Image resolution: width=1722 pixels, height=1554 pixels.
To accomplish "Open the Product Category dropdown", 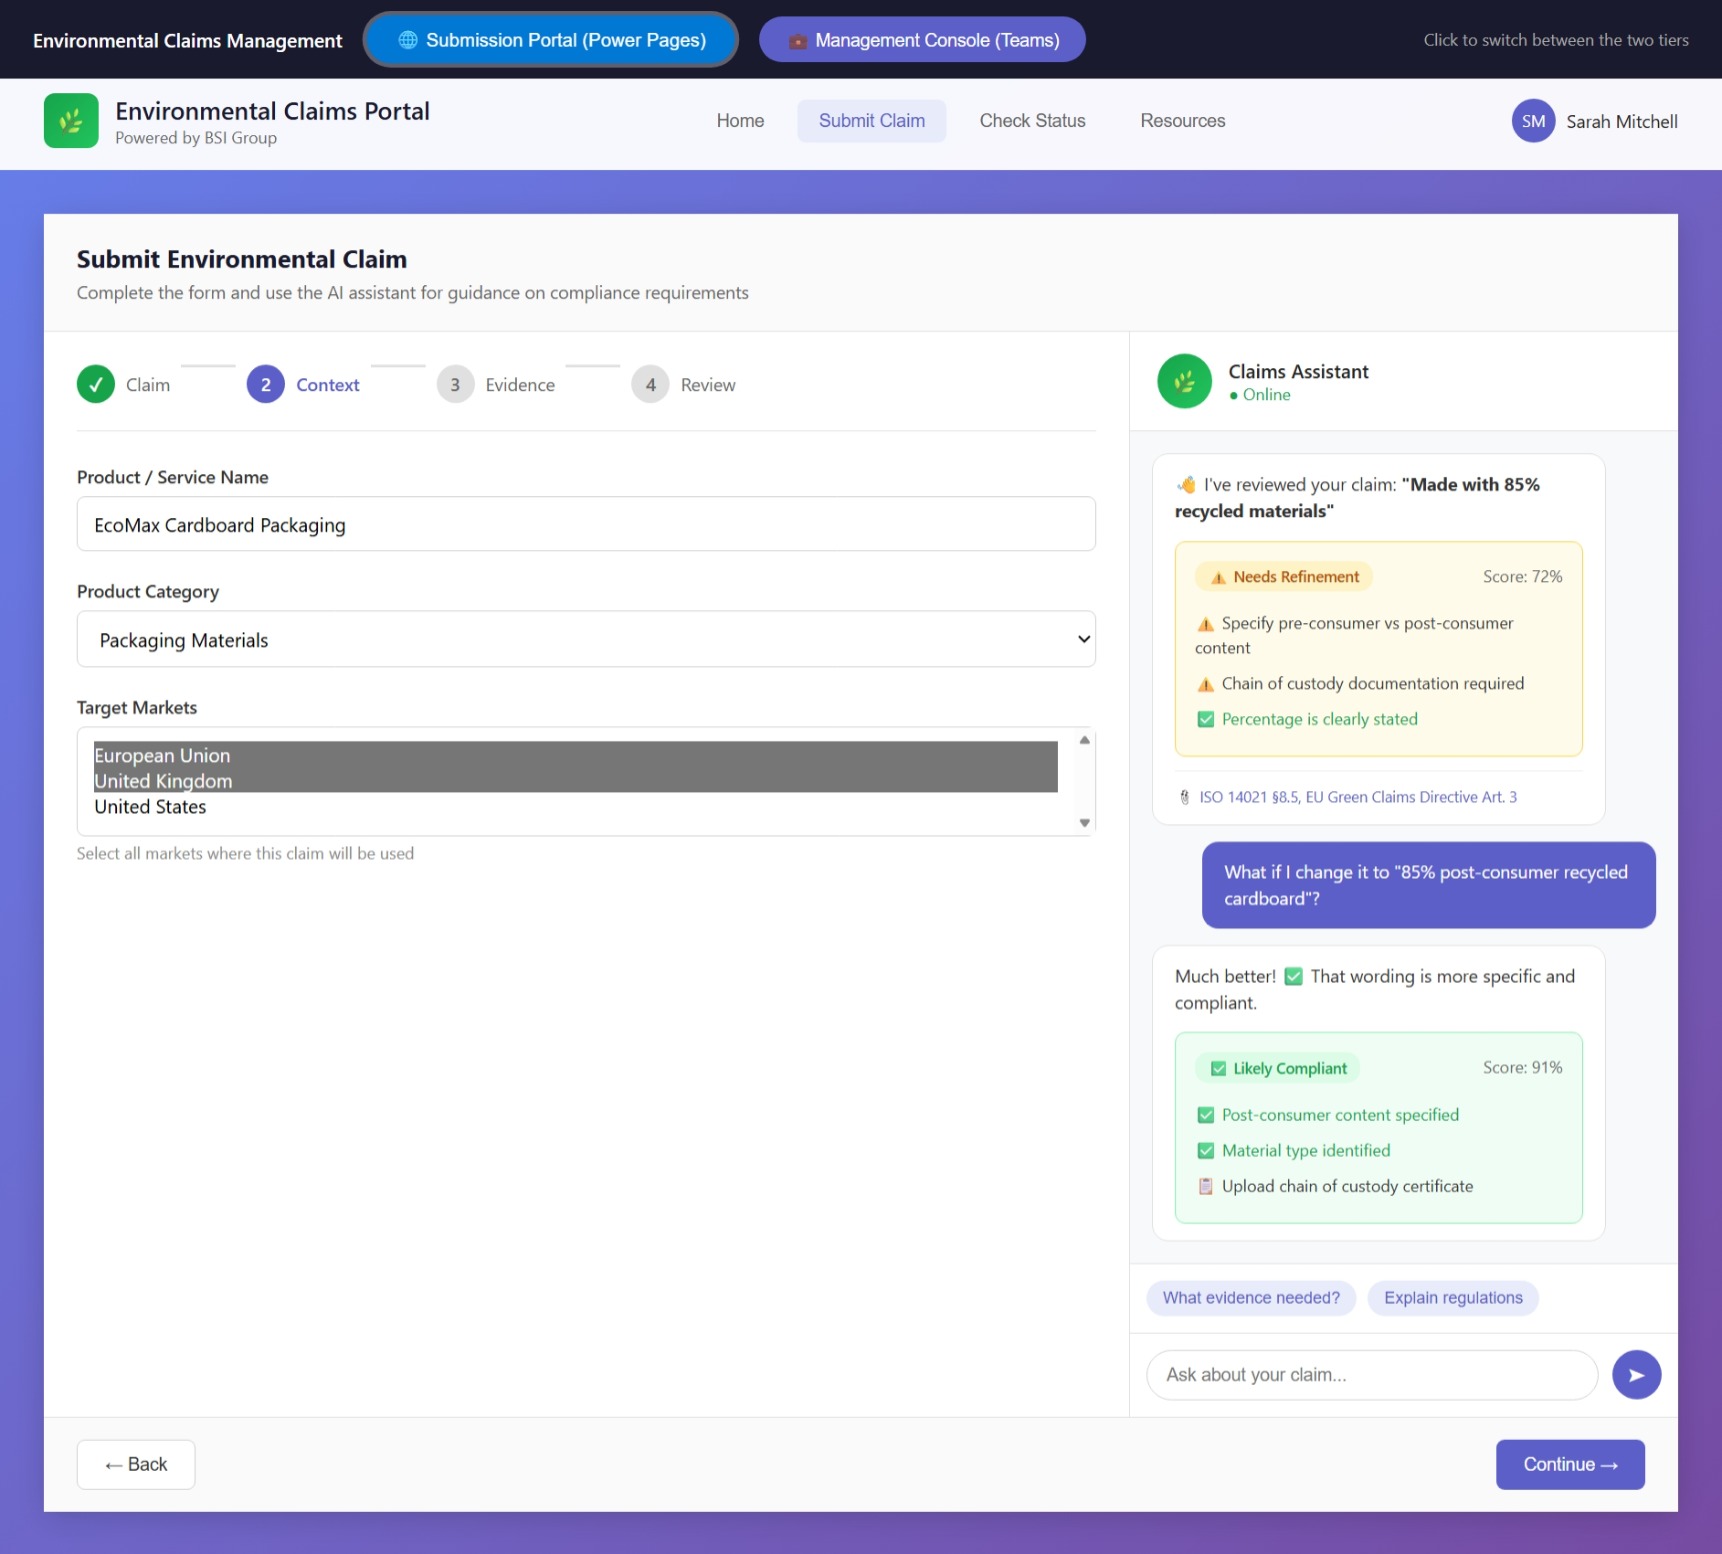I will coord(586,640).
